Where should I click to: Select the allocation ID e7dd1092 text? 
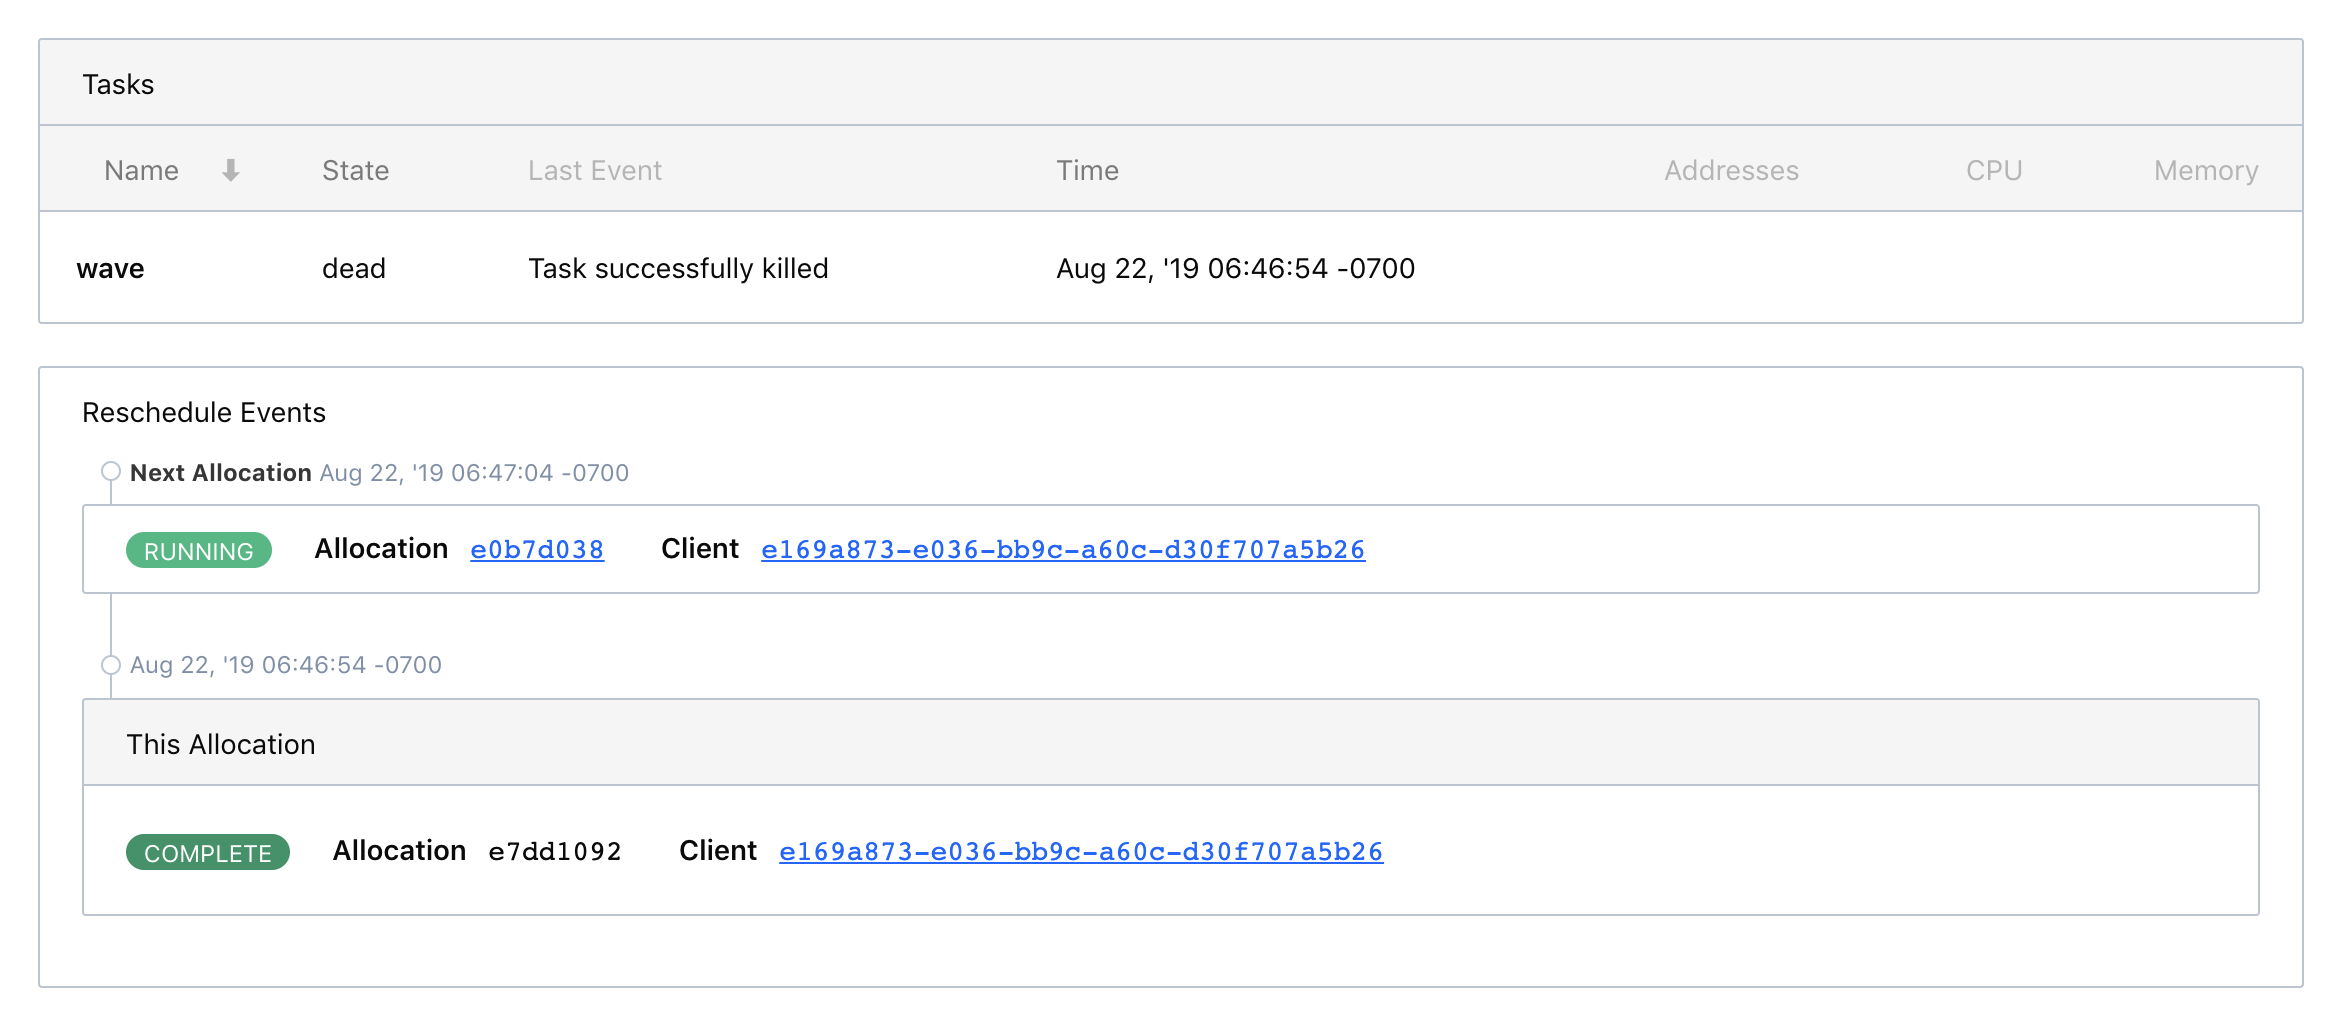pyautogui.click(x=554, y=852)
